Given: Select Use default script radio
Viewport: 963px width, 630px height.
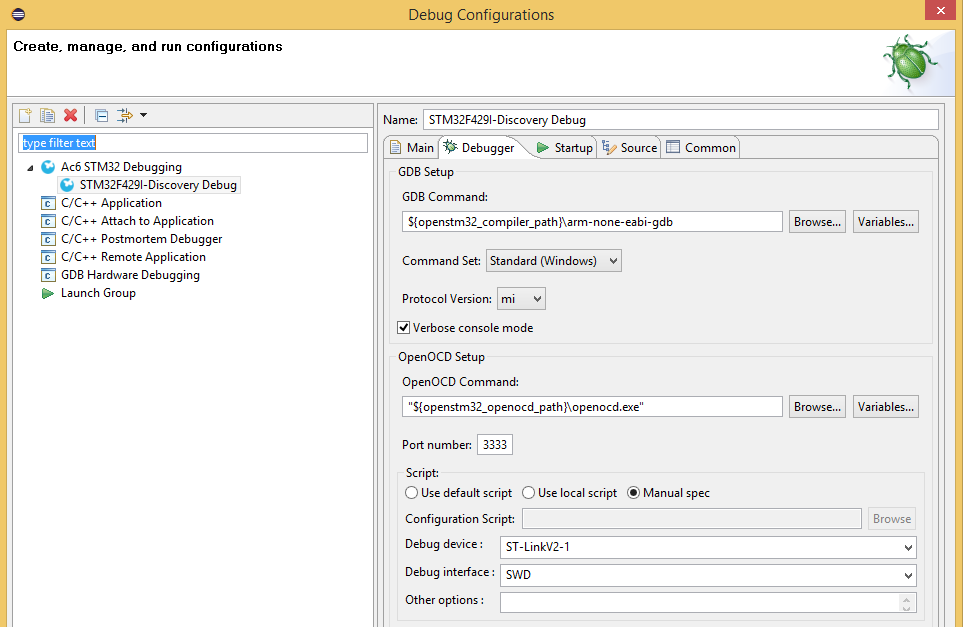Looking at the screenshot, I should [x=411, y=493].
